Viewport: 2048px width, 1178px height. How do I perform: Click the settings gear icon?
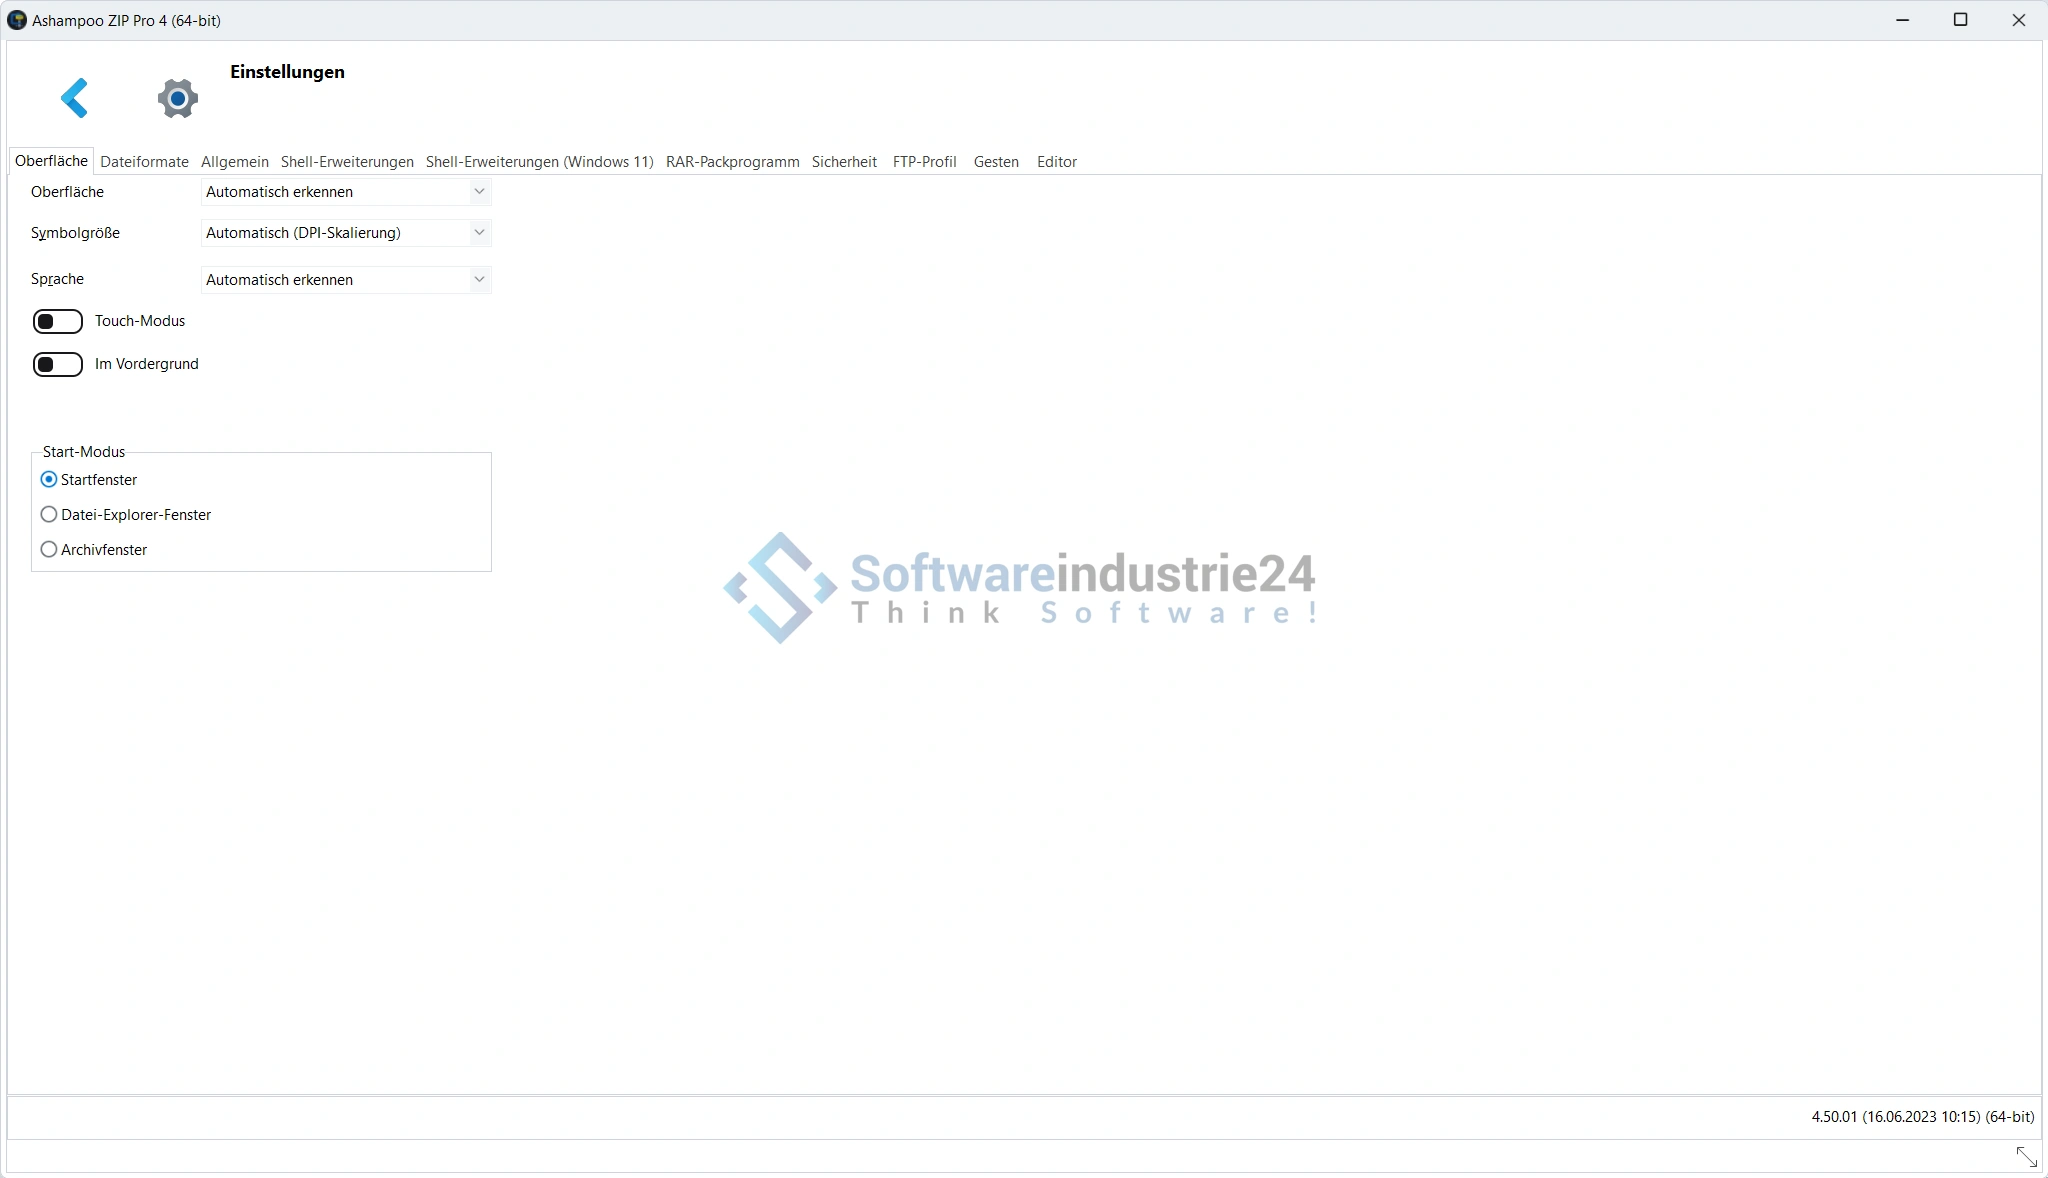[178, 98]
